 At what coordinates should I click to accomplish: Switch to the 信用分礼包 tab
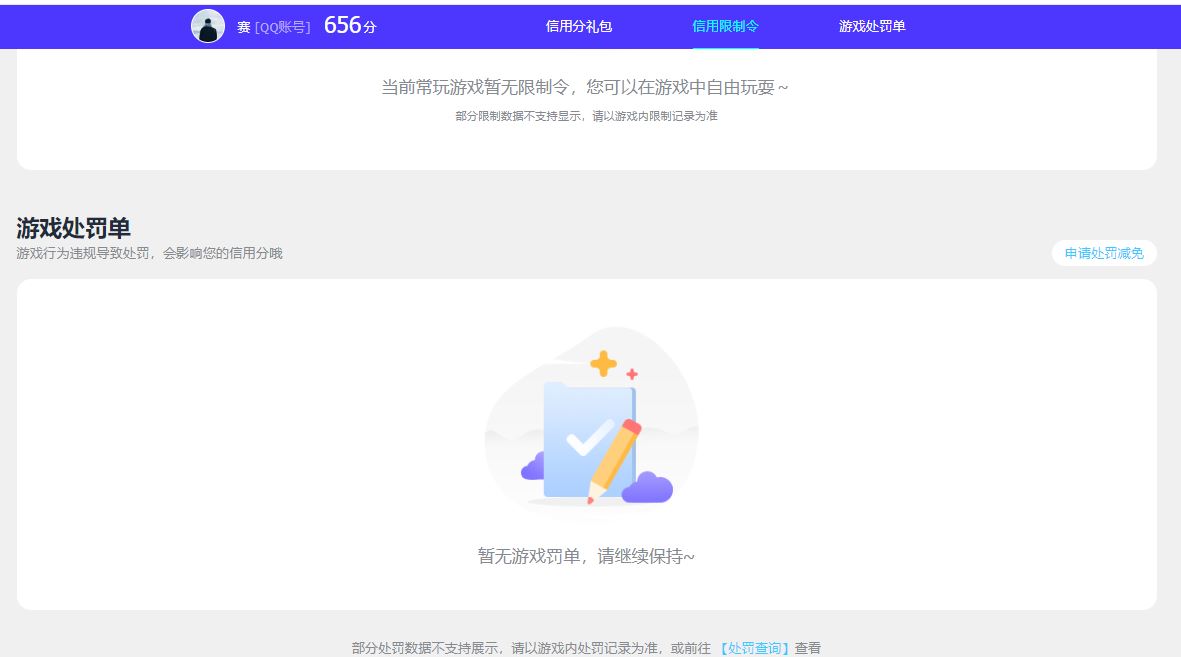point(578,27)
